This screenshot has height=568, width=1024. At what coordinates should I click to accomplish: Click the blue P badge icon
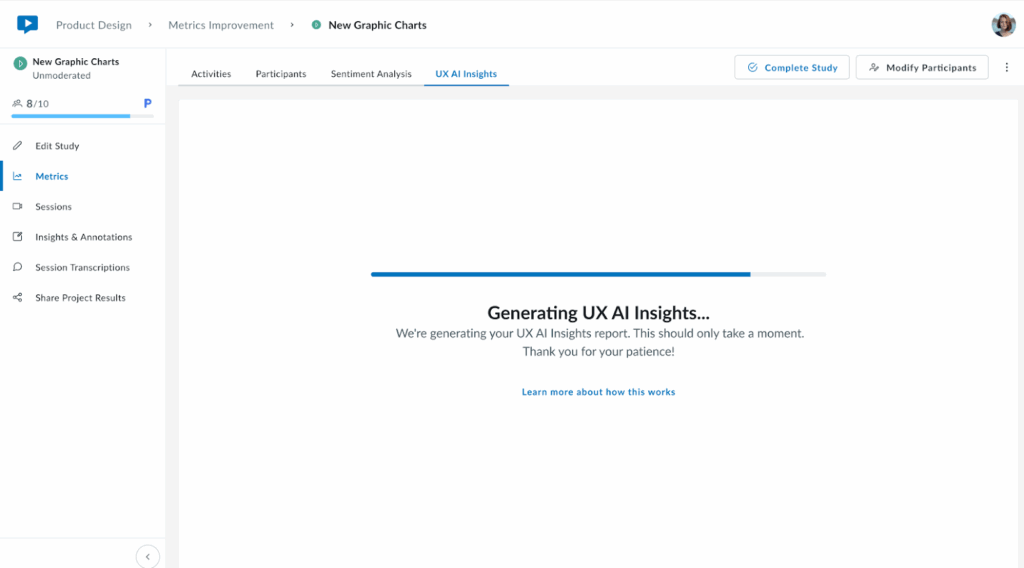[148, 103]
